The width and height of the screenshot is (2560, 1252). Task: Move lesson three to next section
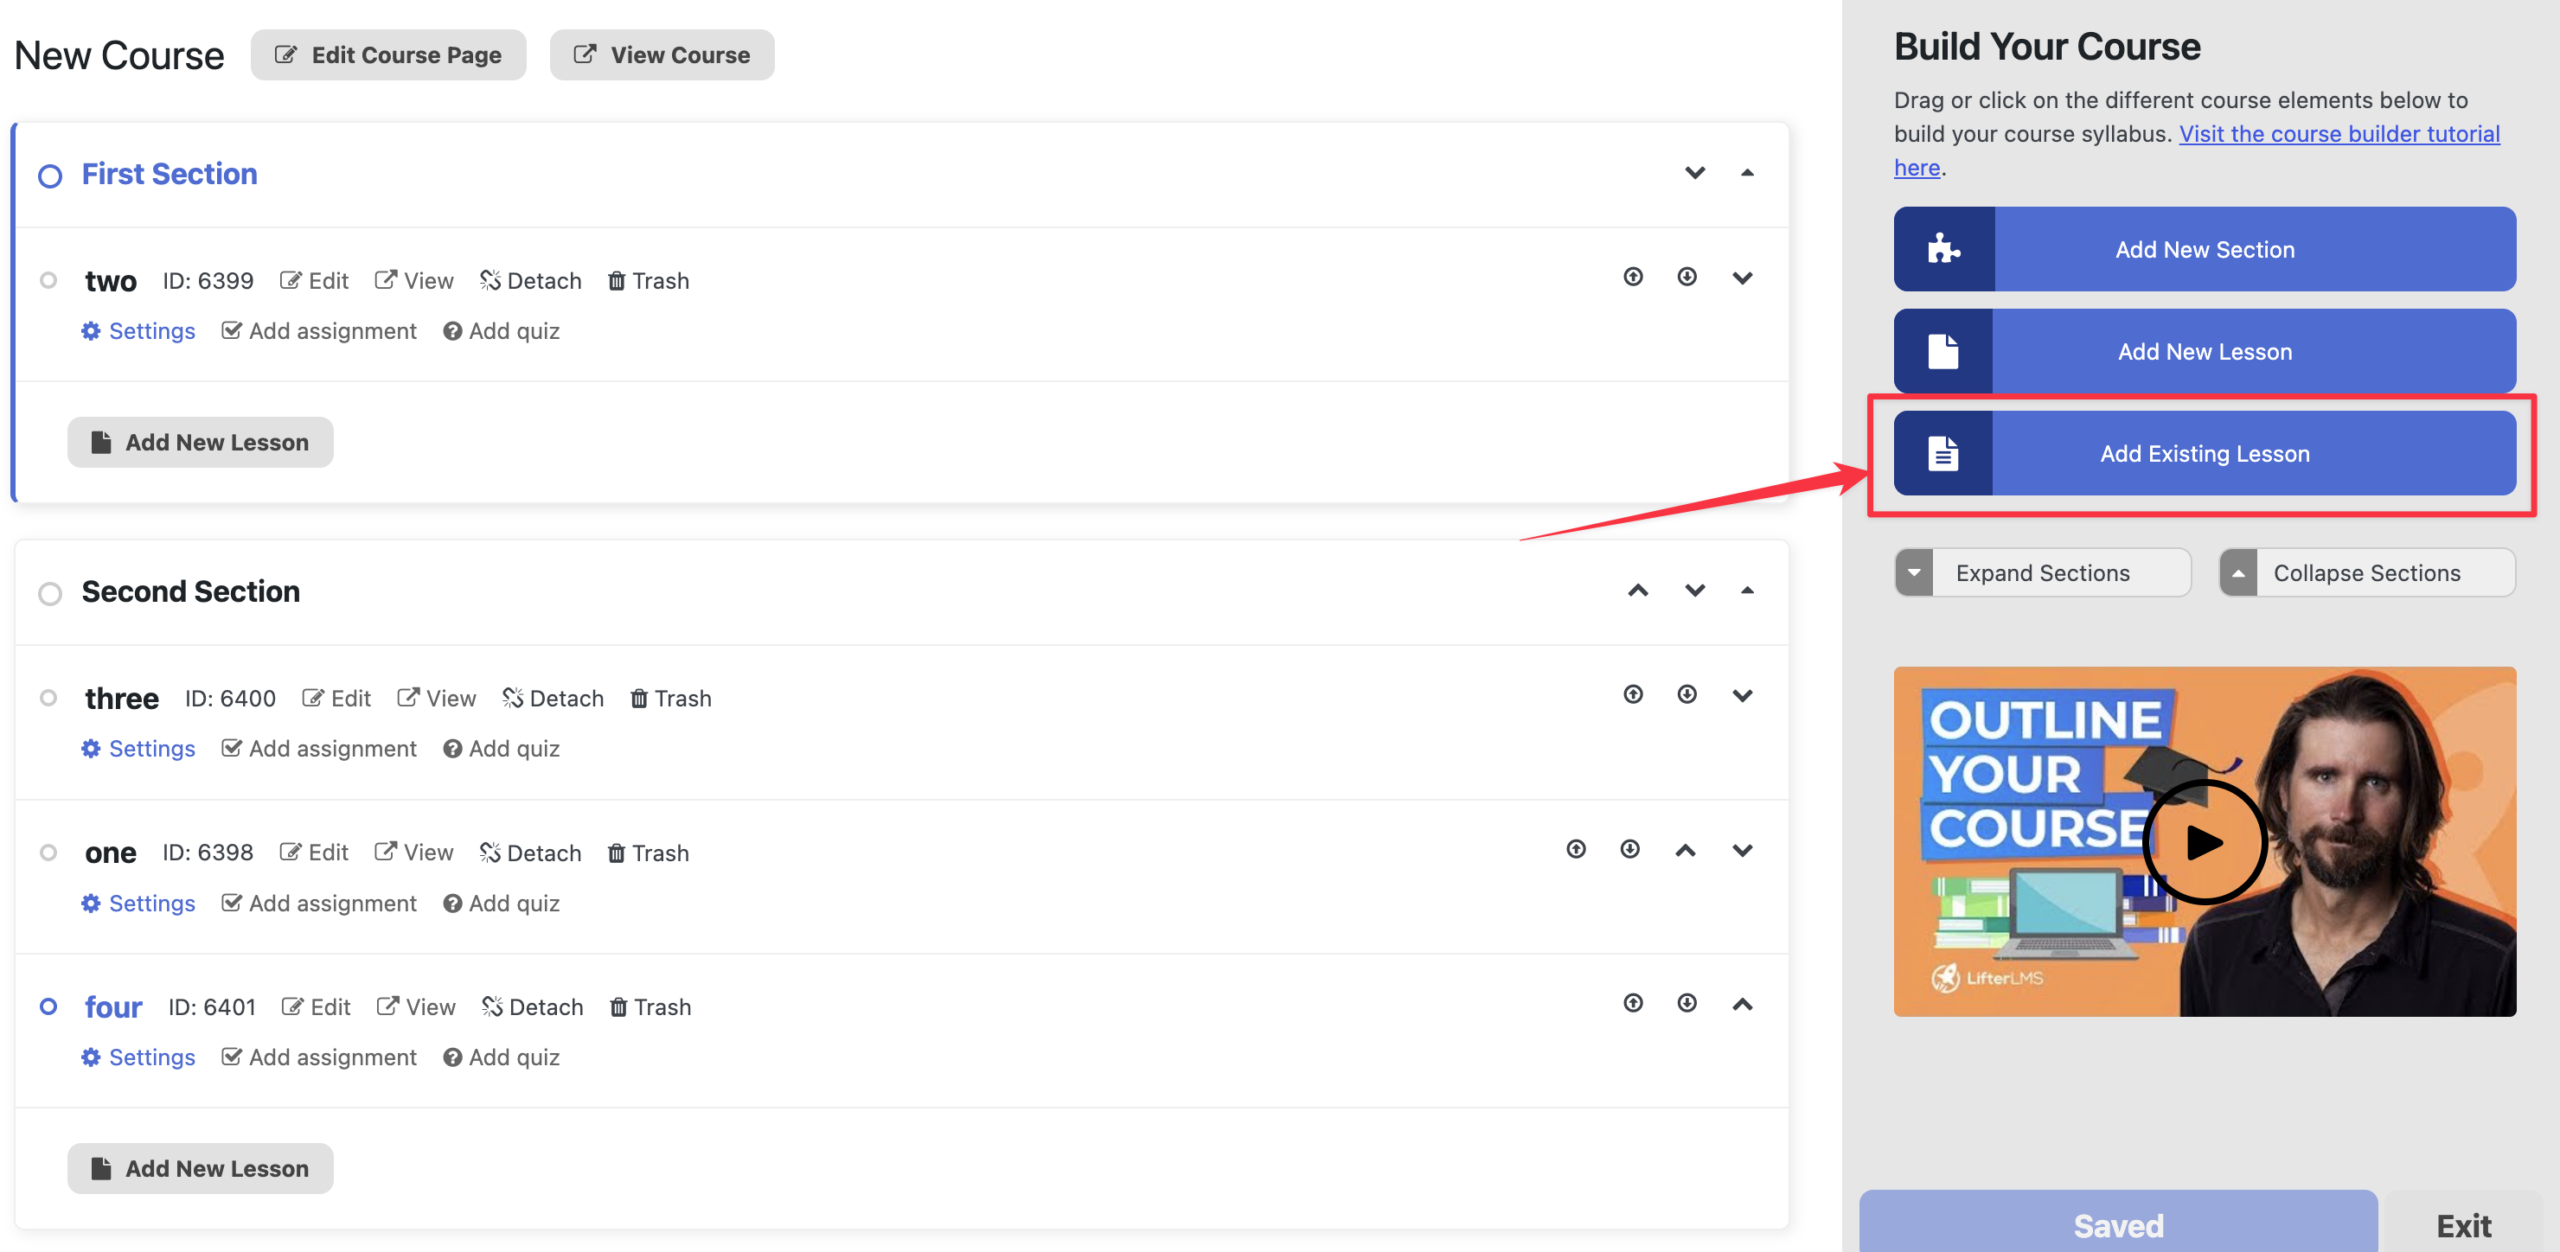pos(1687,694)
